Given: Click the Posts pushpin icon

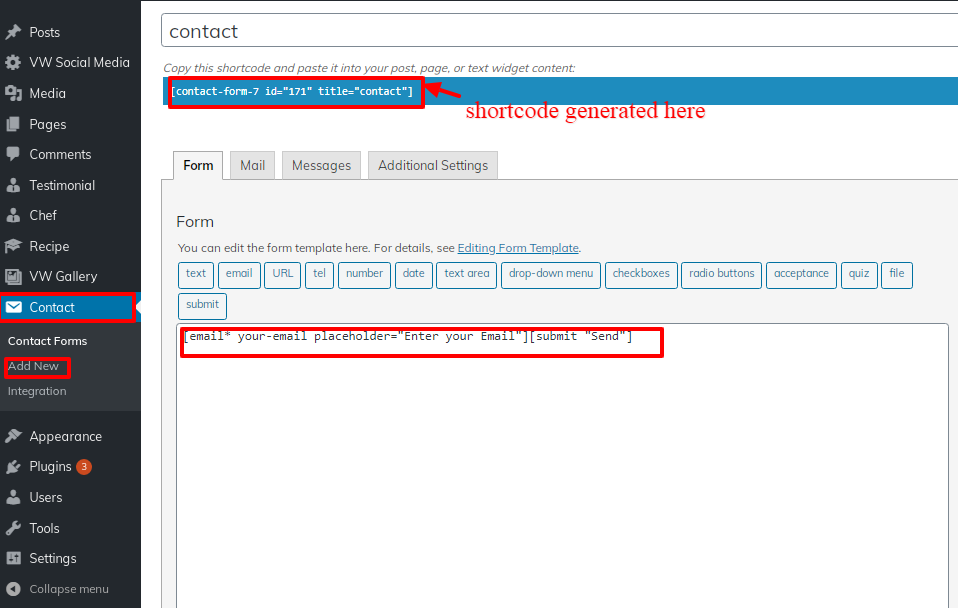Looking at the screenshot, I should [13, 32].
